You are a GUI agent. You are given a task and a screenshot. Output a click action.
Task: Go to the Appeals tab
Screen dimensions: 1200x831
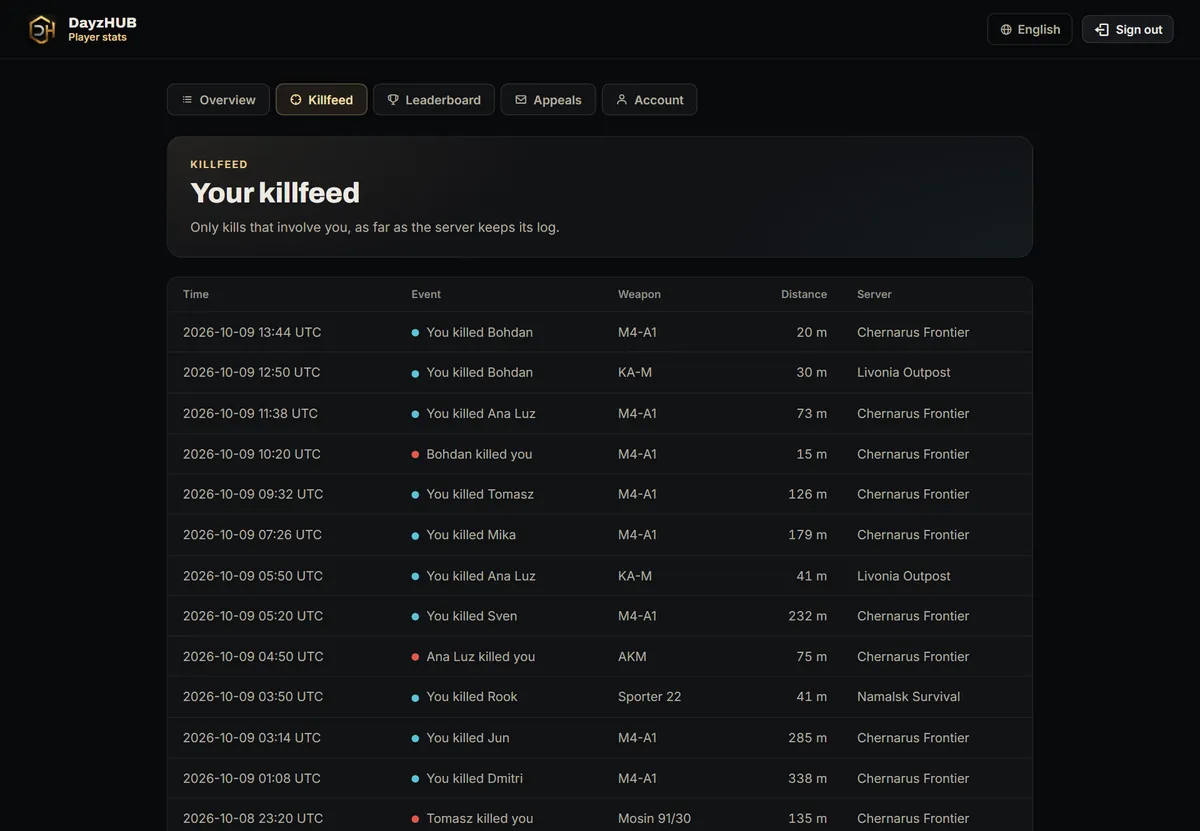click(x=548, y=100)
